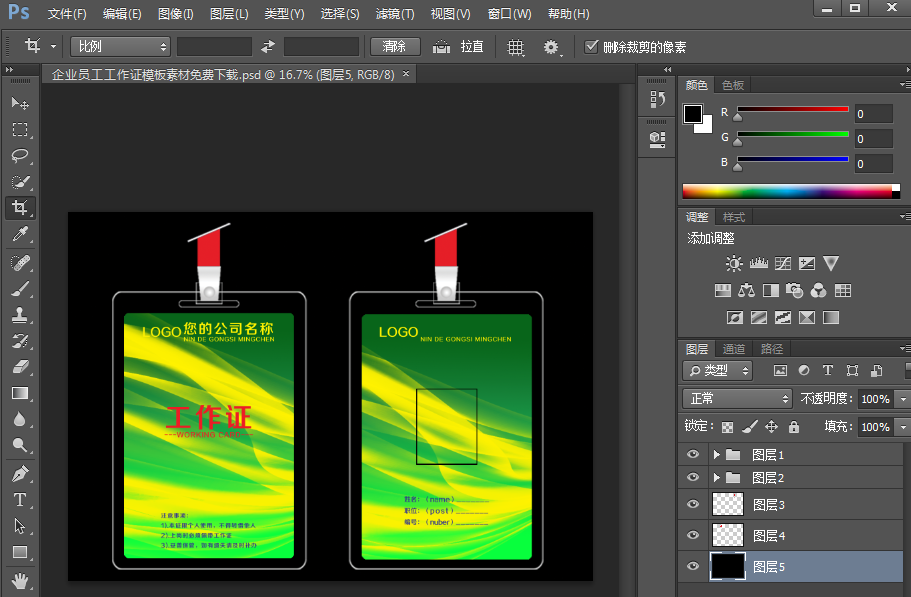Viewport: 911px width, 597px height.
Task: Click the 清除 button
Action: (394, 47)
